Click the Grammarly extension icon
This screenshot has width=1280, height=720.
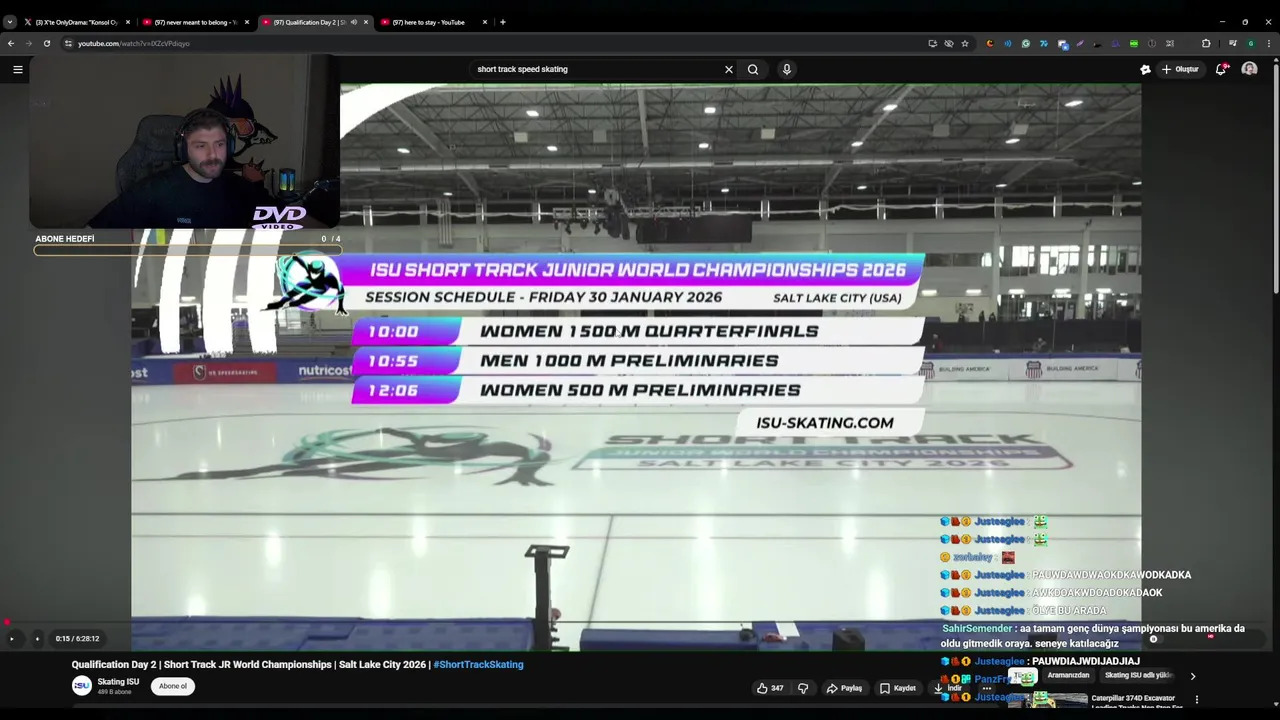click(1026, 43)
